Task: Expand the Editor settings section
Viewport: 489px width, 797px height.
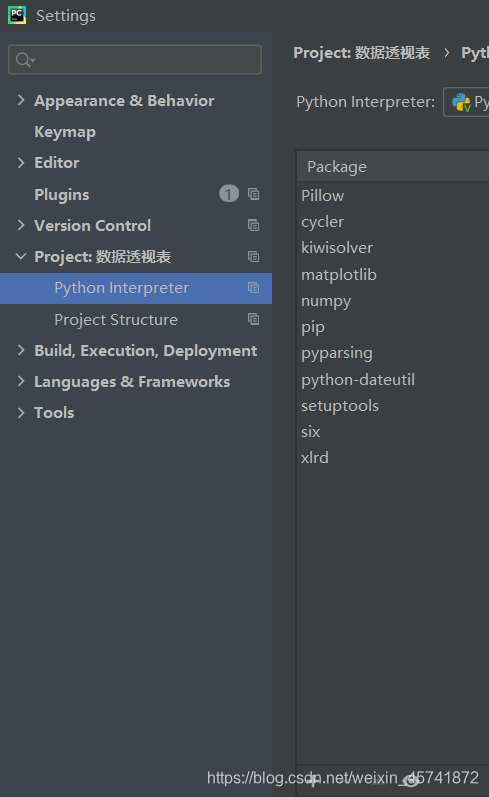Action: pos(21,163)
